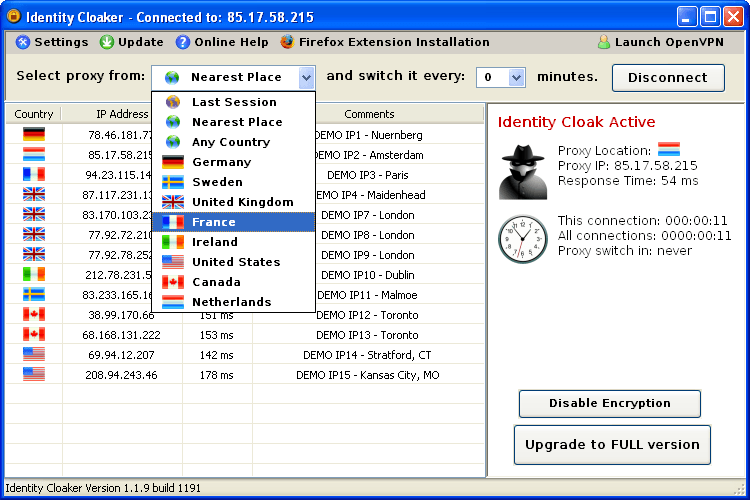Click the Identity Cloaker title bar icon

pos(13,16)
